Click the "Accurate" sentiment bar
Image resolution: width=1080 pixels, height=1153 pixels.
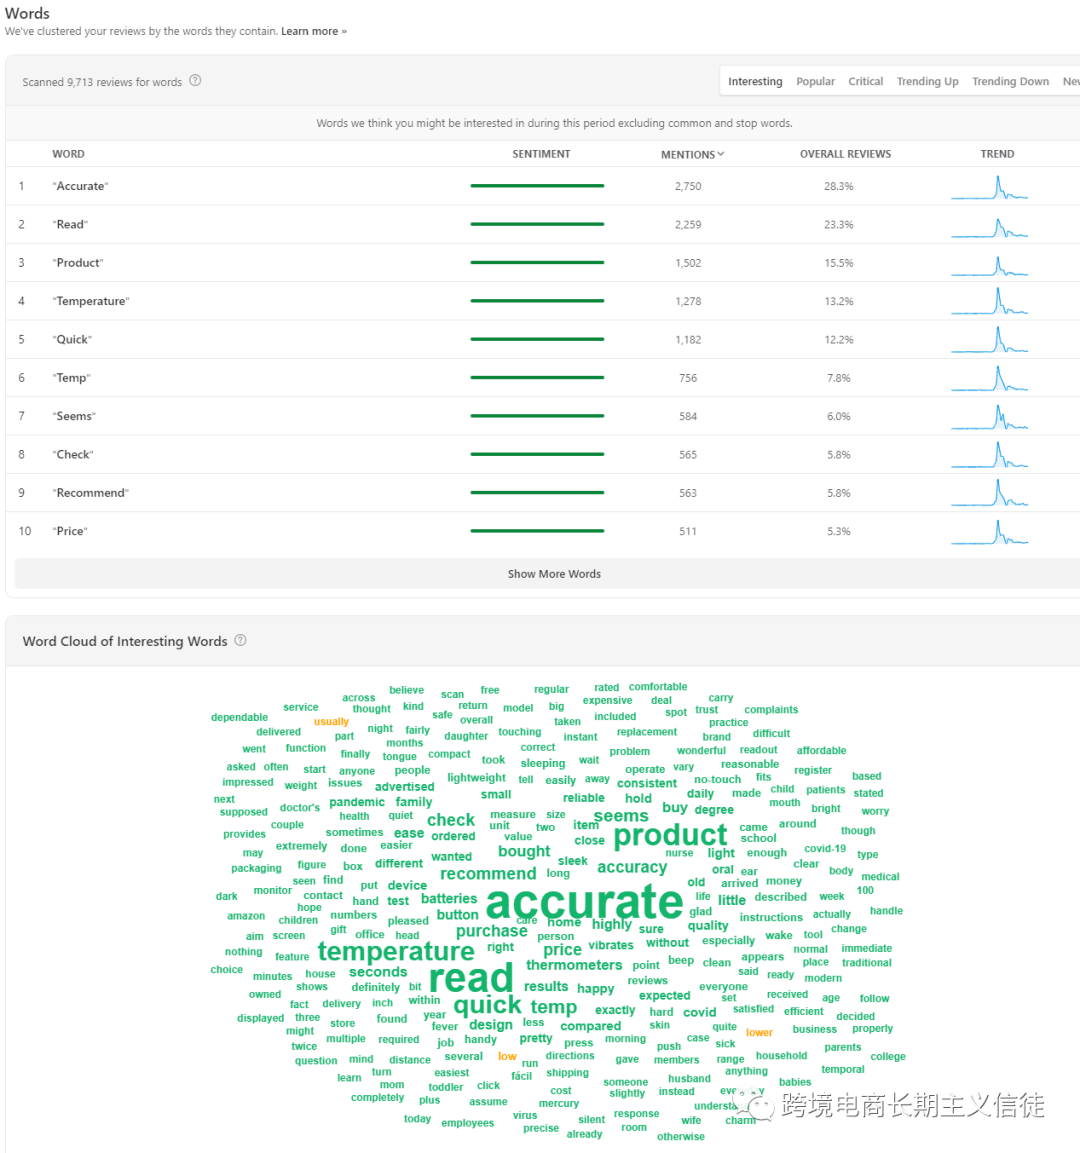point(537,186)
